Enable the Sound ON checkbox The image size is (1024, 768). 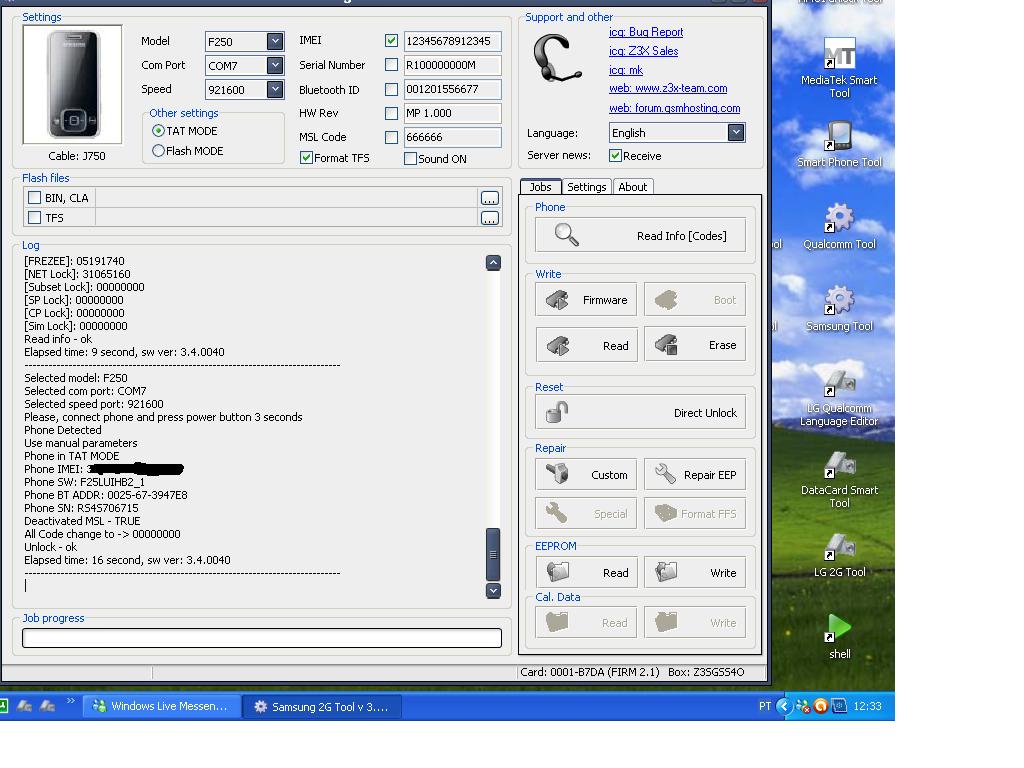click(x=411, y=158)
